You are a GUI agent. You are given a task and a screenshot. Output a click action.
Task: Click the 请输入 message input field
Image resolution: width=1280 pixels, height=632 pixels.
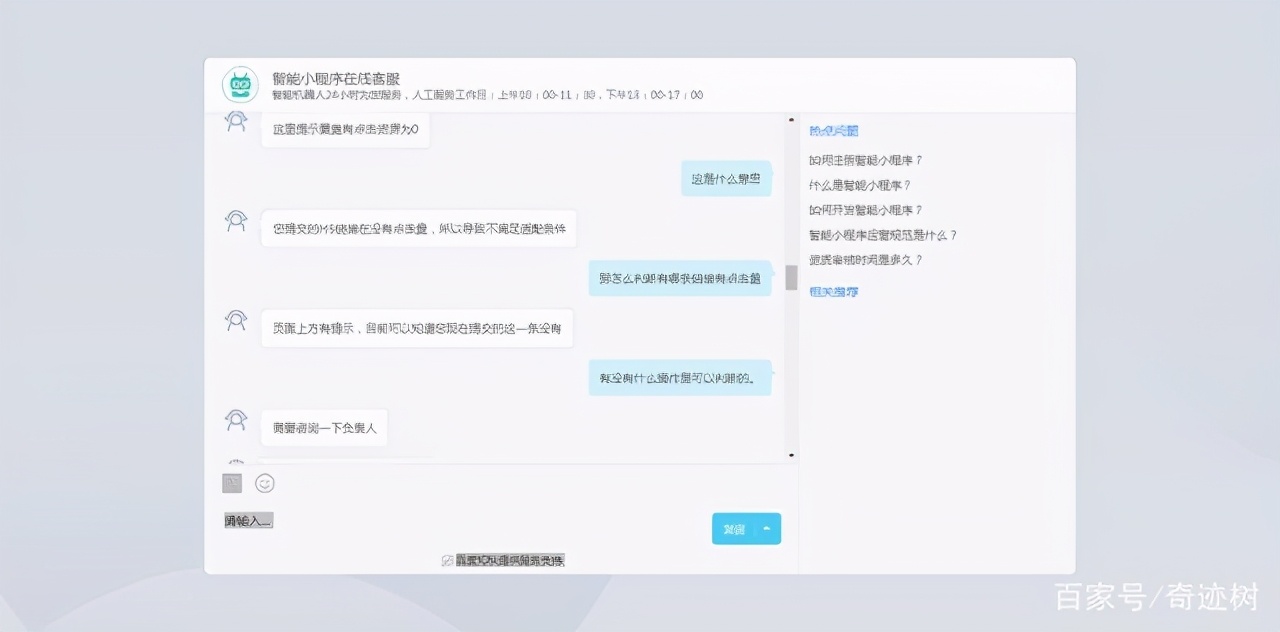pos(247,519)
